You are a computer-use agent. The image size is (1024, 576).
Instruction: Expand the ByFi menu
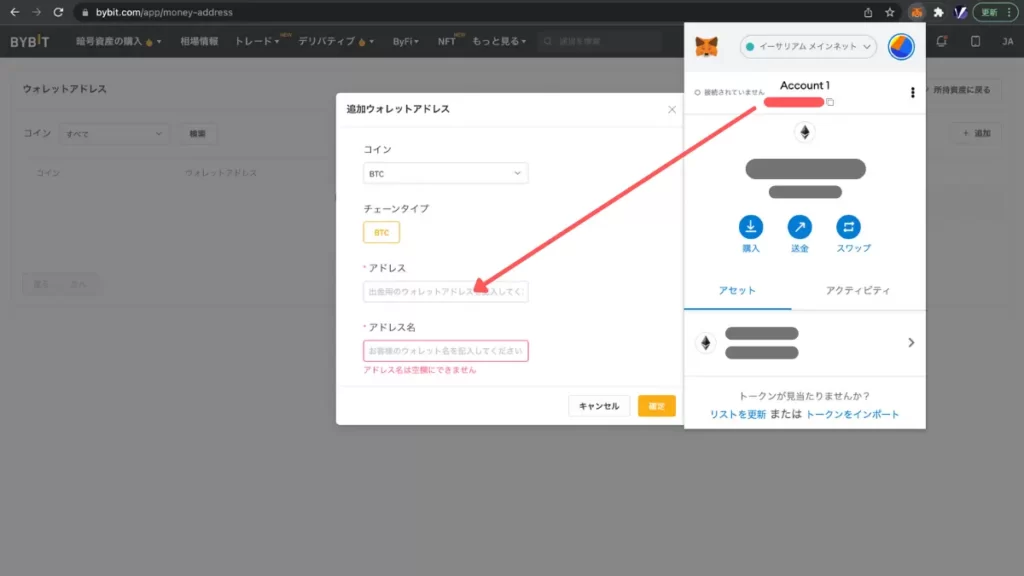(x=406, y=41)
